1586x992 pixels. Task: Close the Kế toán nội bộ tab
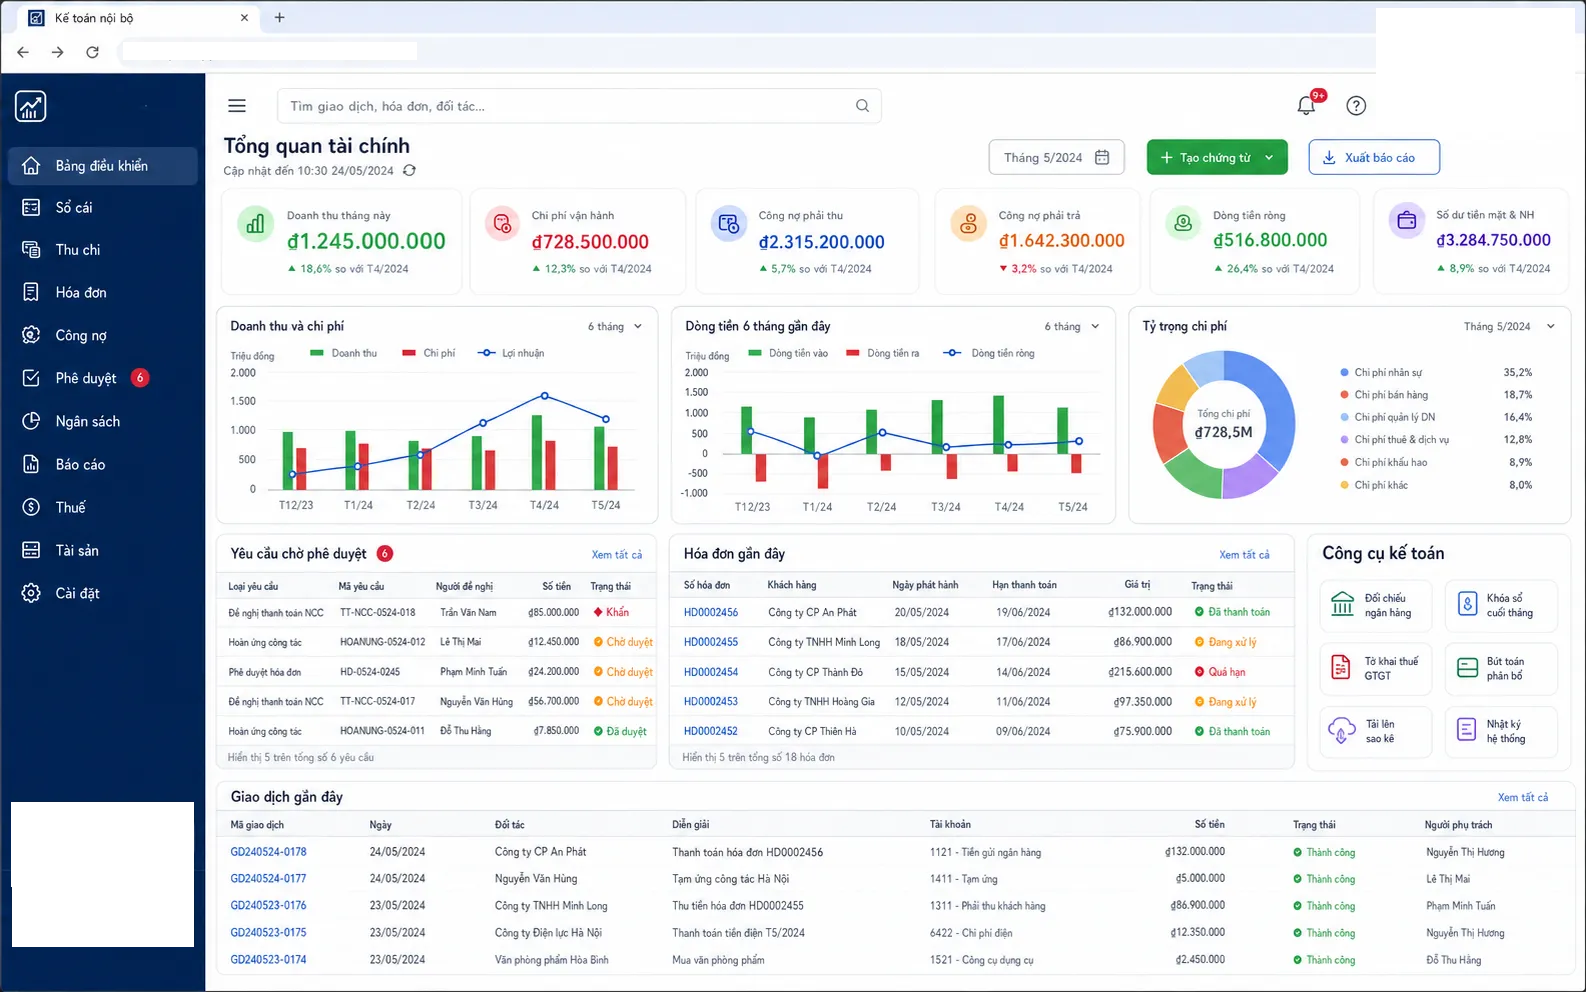244,18
